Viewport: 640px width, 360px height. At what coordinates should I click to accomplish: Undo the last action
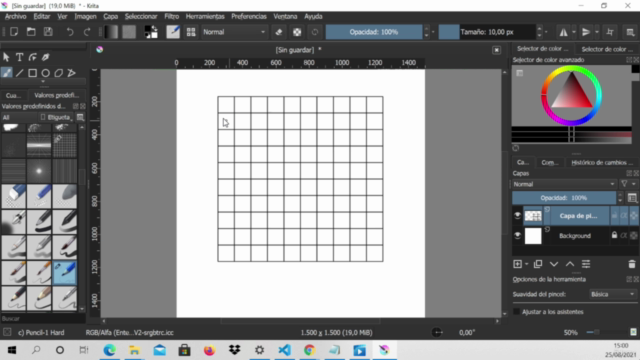[70, 32]
